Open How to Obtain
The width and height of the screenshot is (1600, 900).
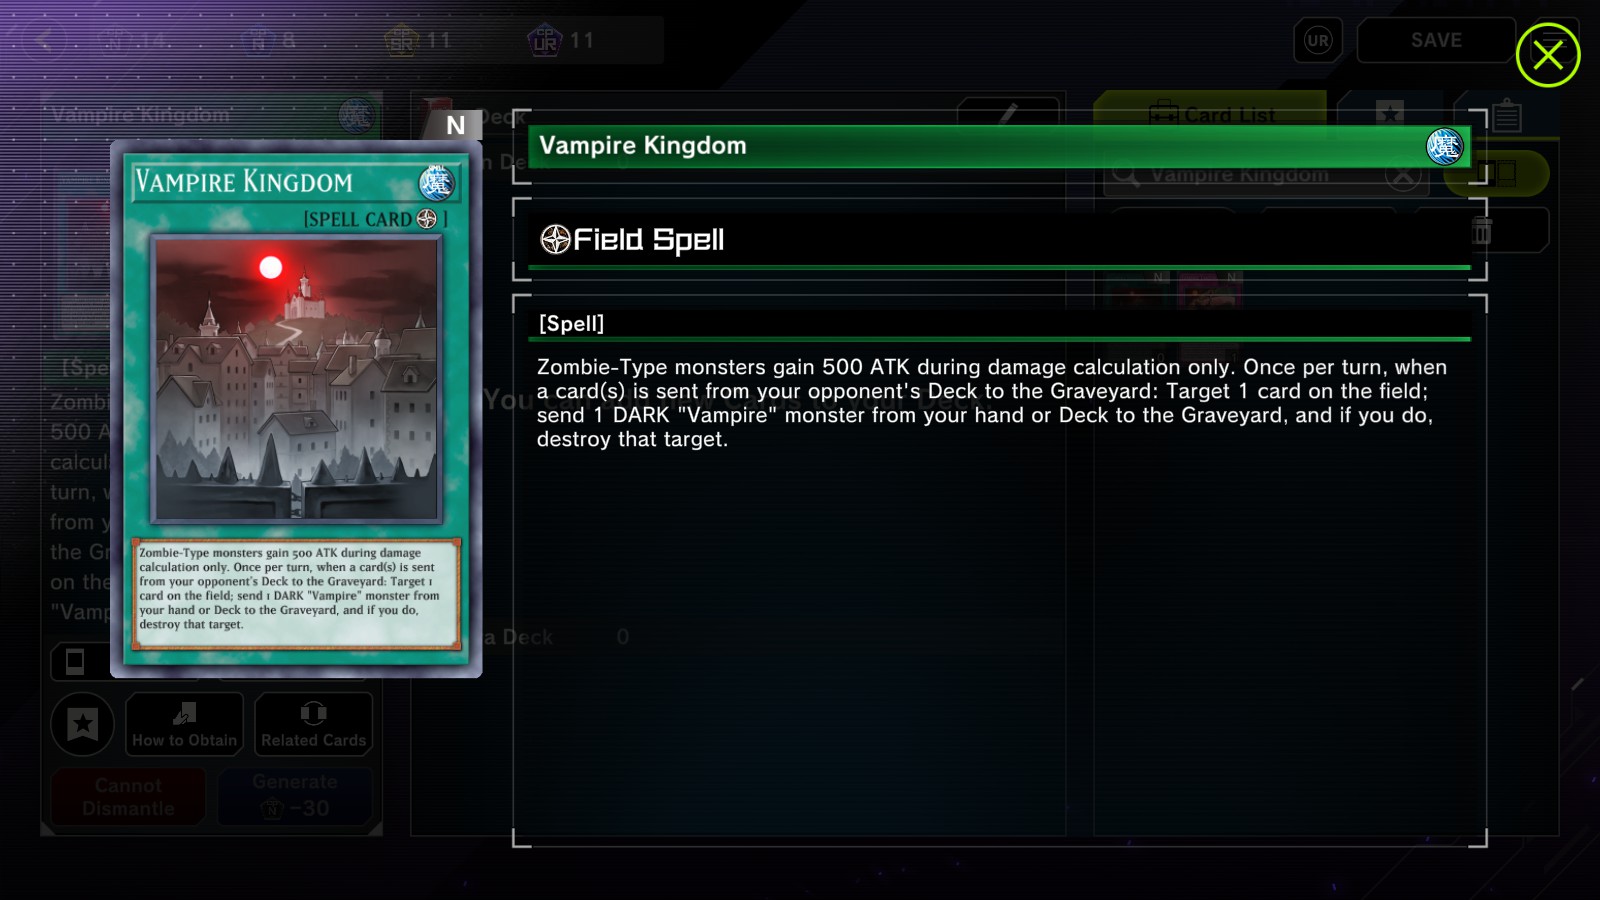(184, 724)
